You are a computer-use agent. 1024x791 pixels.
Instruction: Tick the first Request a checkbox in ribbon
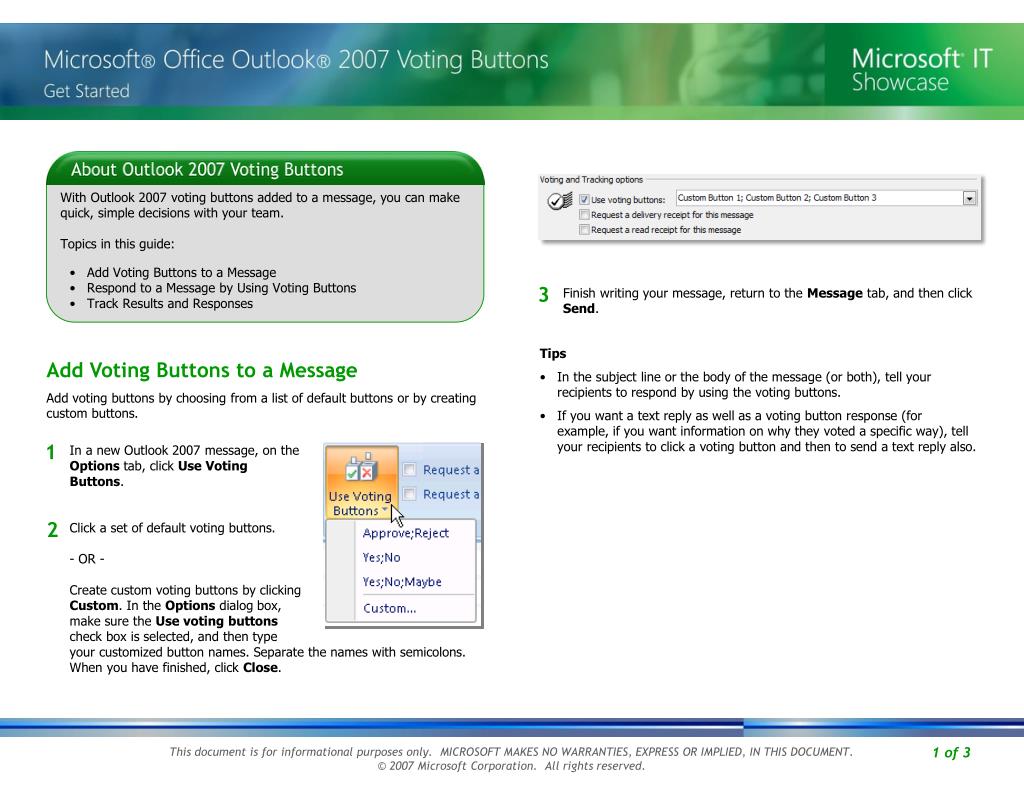[x=409, y=469]
